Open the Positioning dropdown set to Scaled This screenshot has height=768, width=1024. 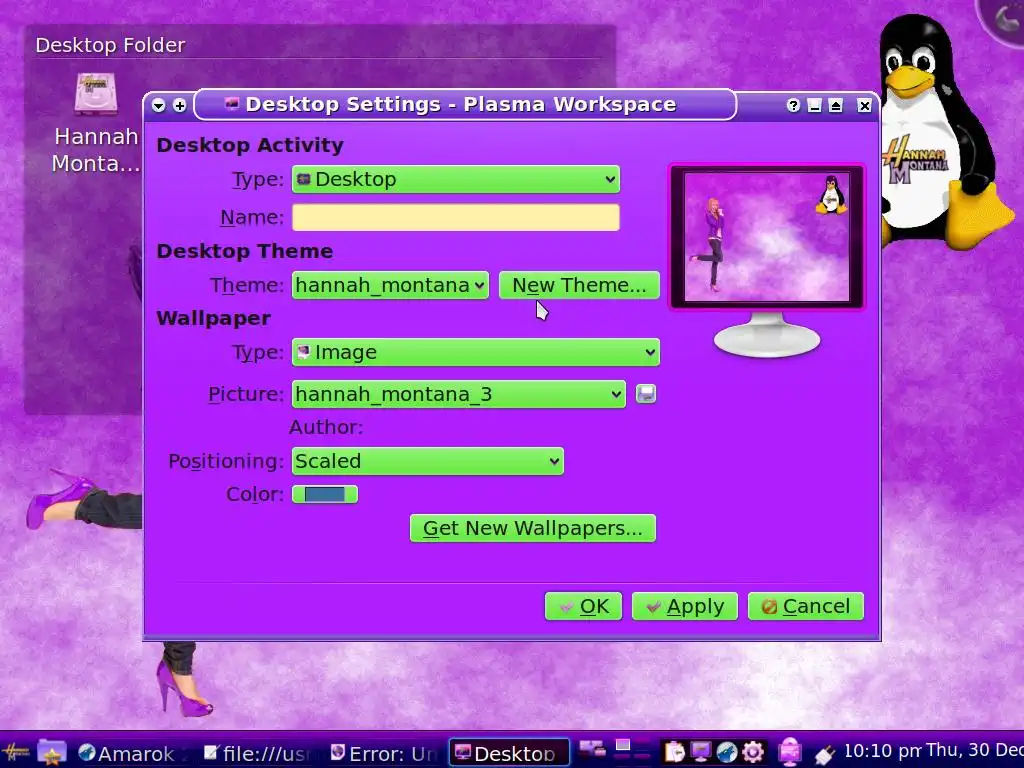pyautogui.click(x=428, y=461)
